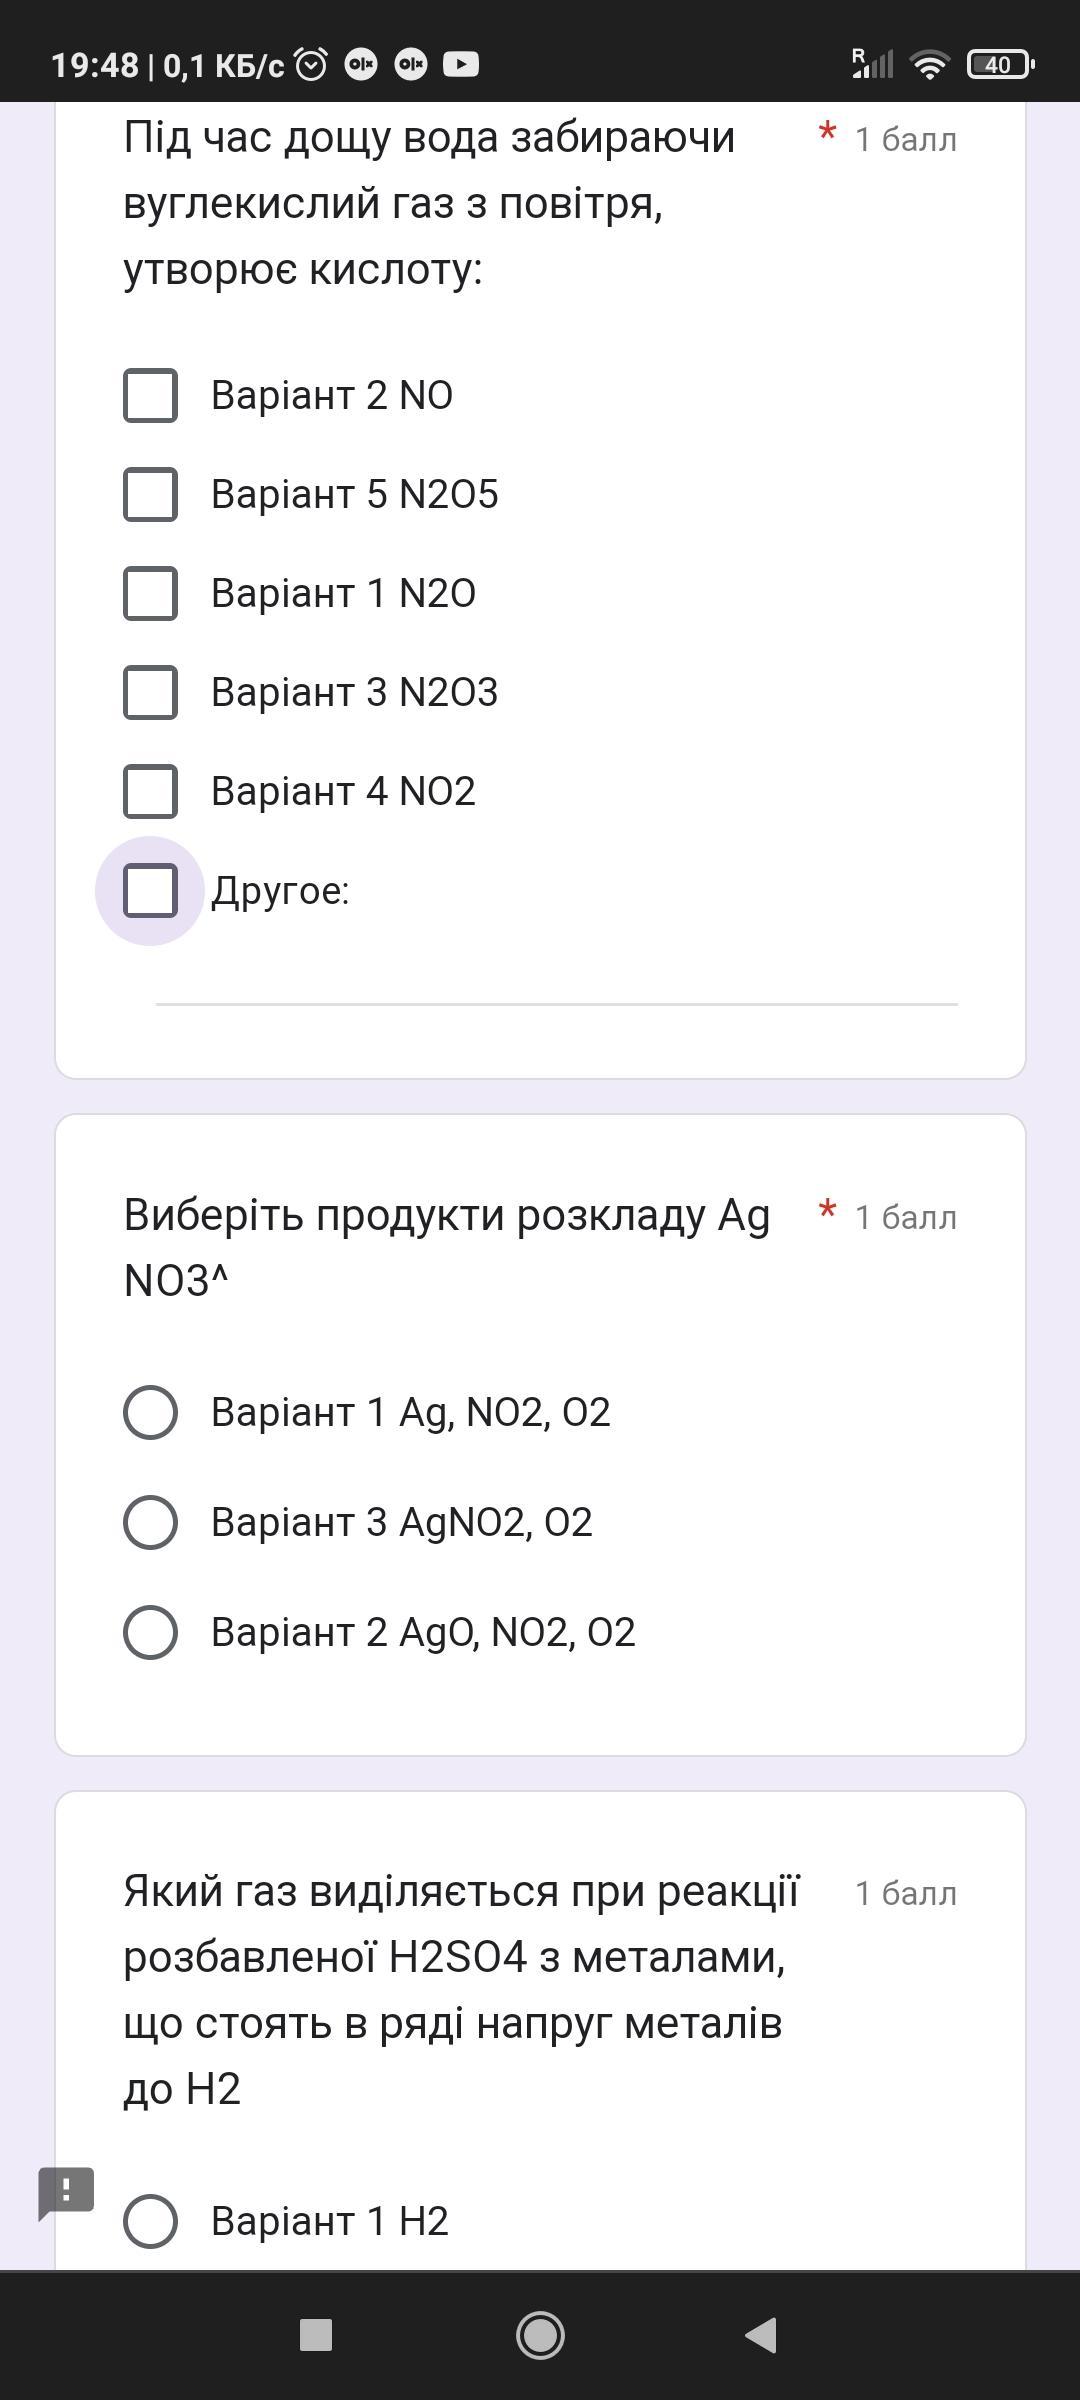Tick the 'Варіант 3 N2O3' checkbox
The image size is (1080, 2400).
(150, 692)
